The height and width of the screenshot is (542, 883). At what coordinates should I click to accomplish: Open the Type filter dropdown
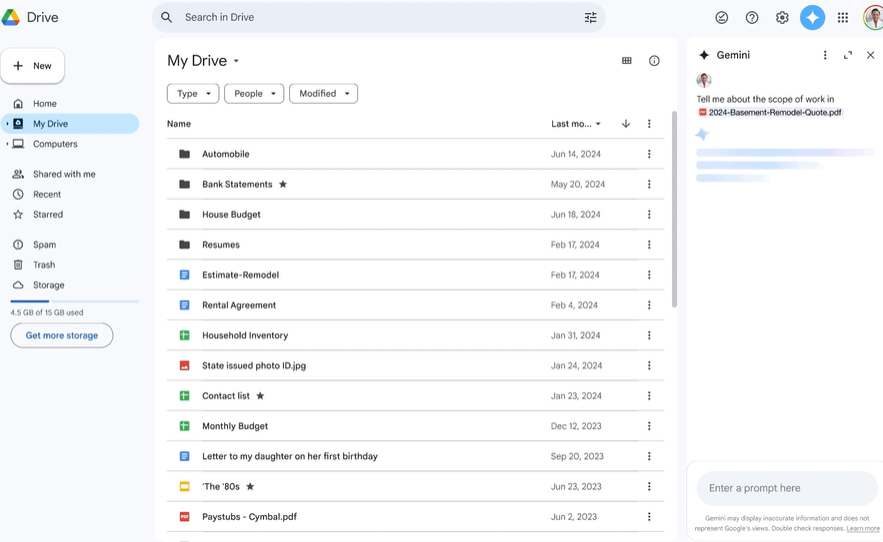193,93
